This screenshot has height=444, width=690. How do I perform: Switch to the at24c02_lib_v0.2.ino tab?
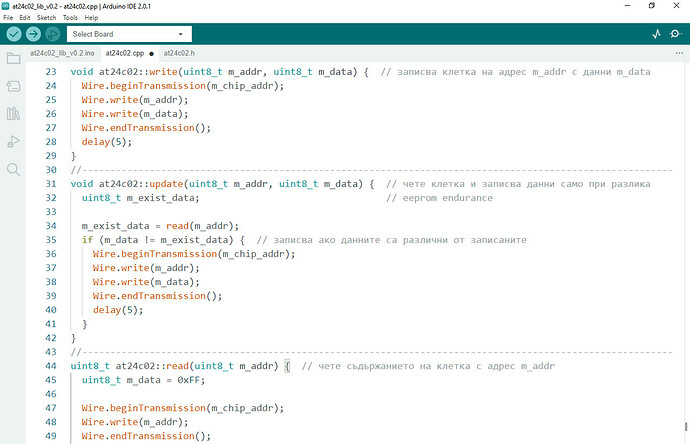[63, 53]
